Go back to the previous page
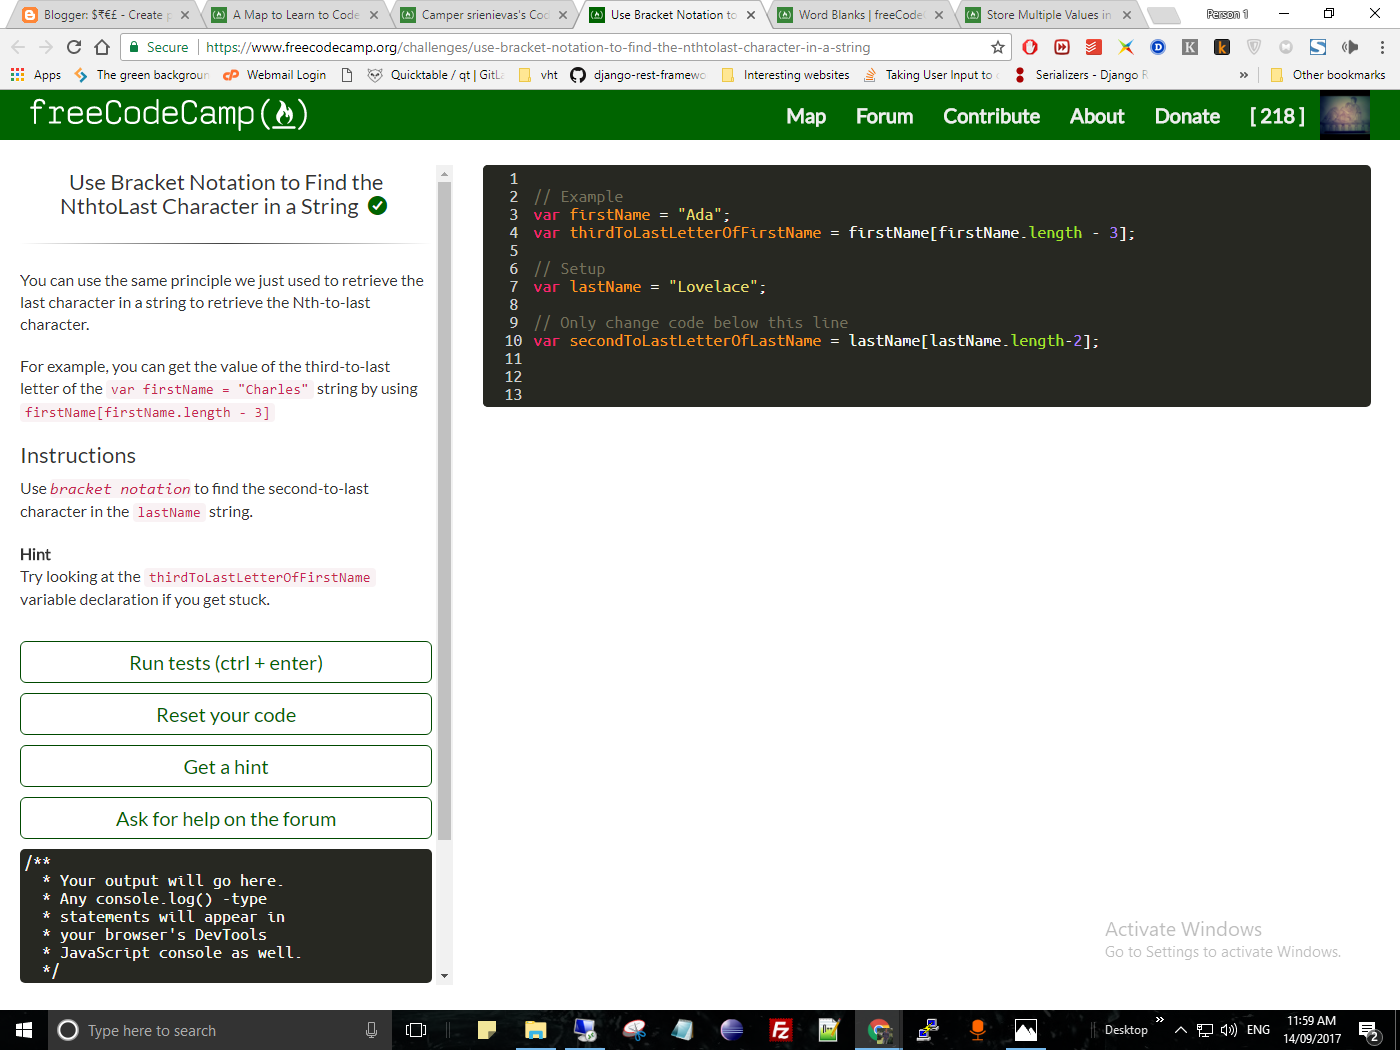This screenshot has width=1400, height=1050. click(x=18, y=47)
